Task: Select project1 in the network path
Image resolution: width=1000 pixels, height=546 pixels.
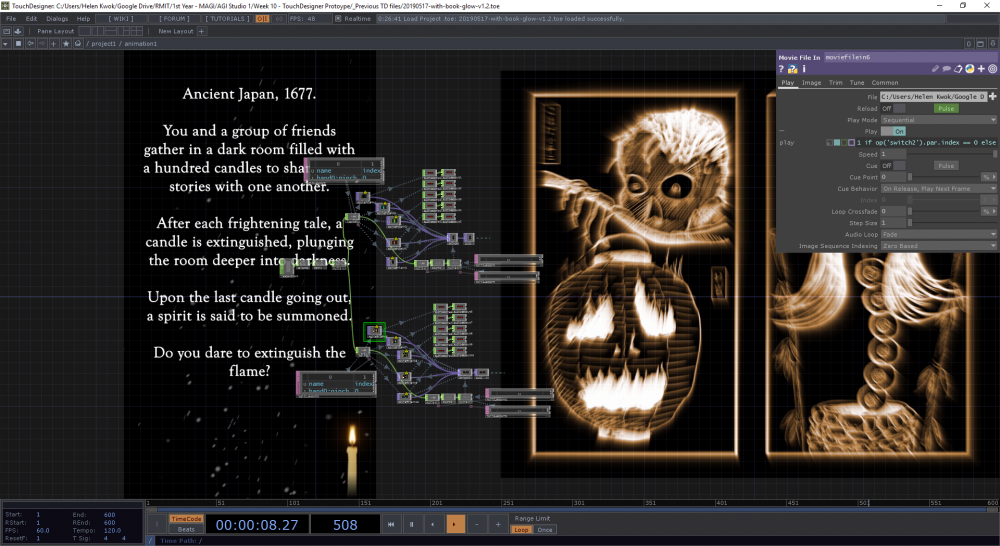Action: tap(103, 43)
